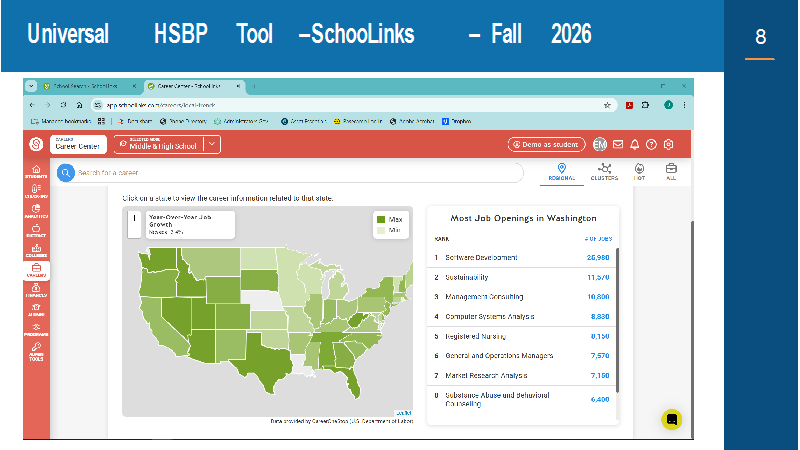Click General and Operations Managers row
Image resolution: width=800 pixels, height=450 pixels.
[521, 356]
